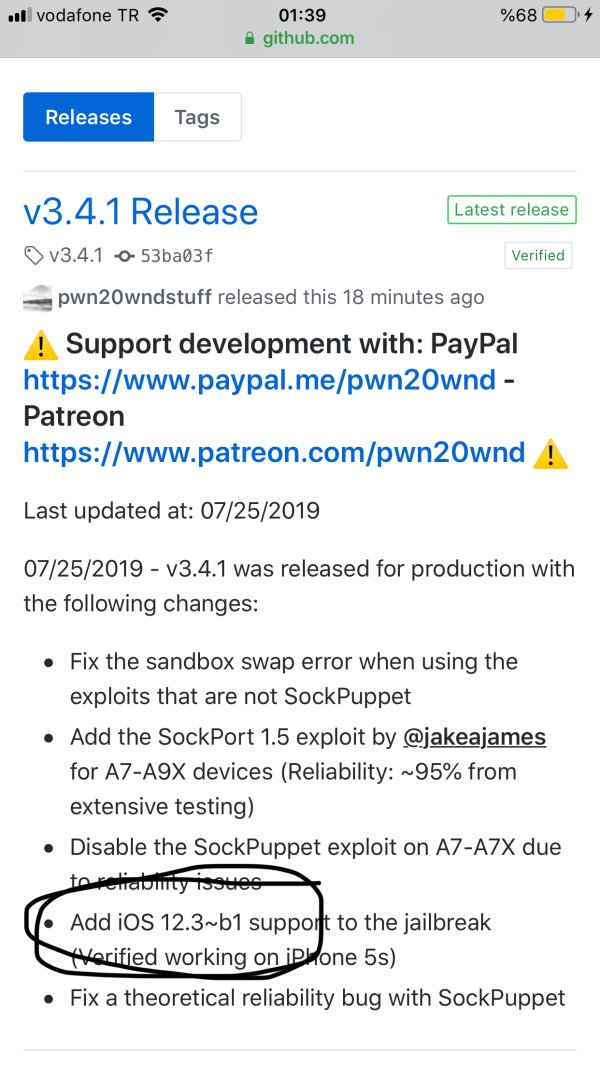
Task: Tap the github.com address bar
Action: click(308, 39)
